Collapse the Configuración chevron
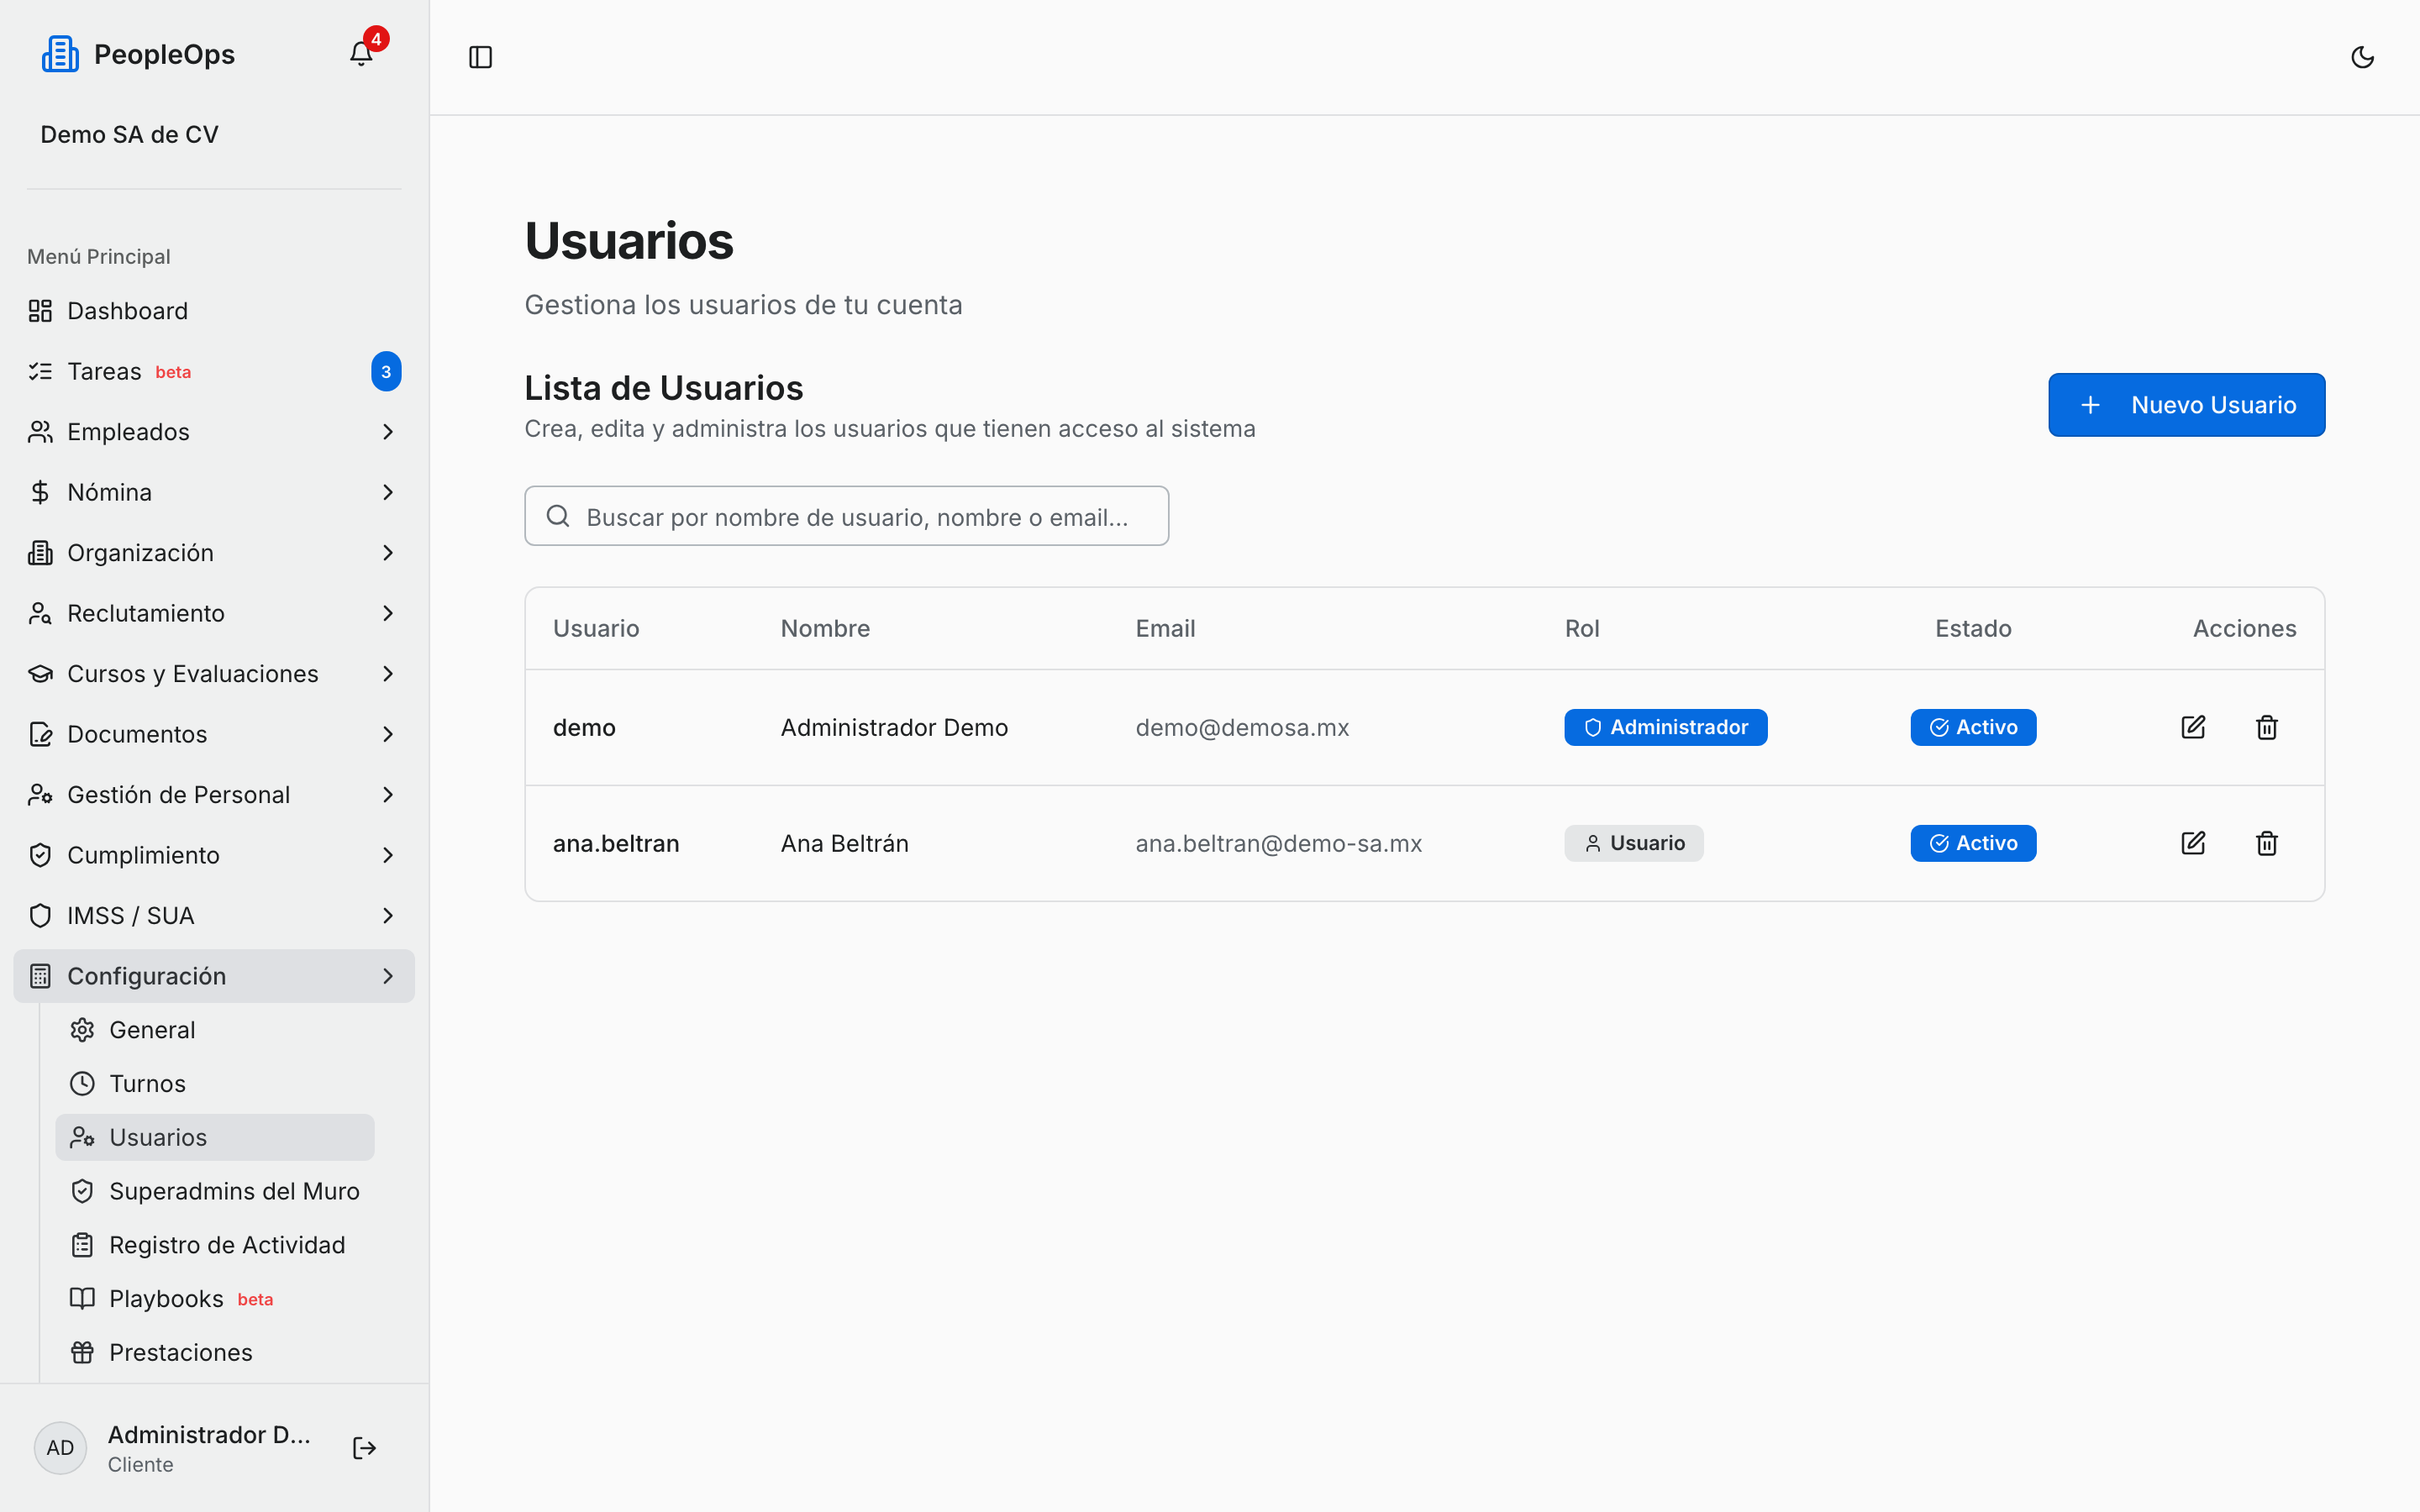Screen dimensions: 2420x1512 click(388, 976)
